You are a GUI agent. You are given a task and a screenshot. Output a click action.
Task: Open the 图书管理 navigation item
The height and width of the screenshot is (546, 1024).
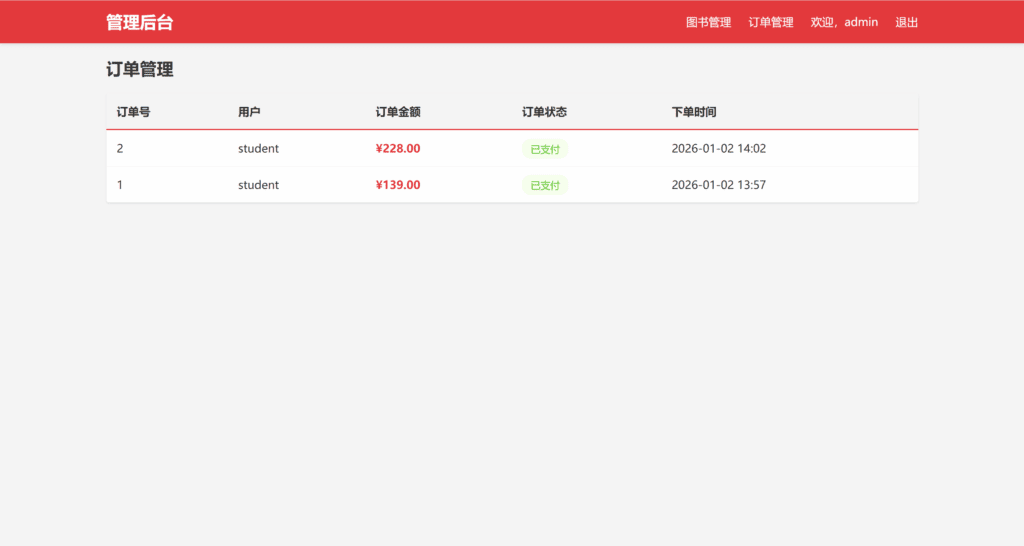[x=708, y=22]
